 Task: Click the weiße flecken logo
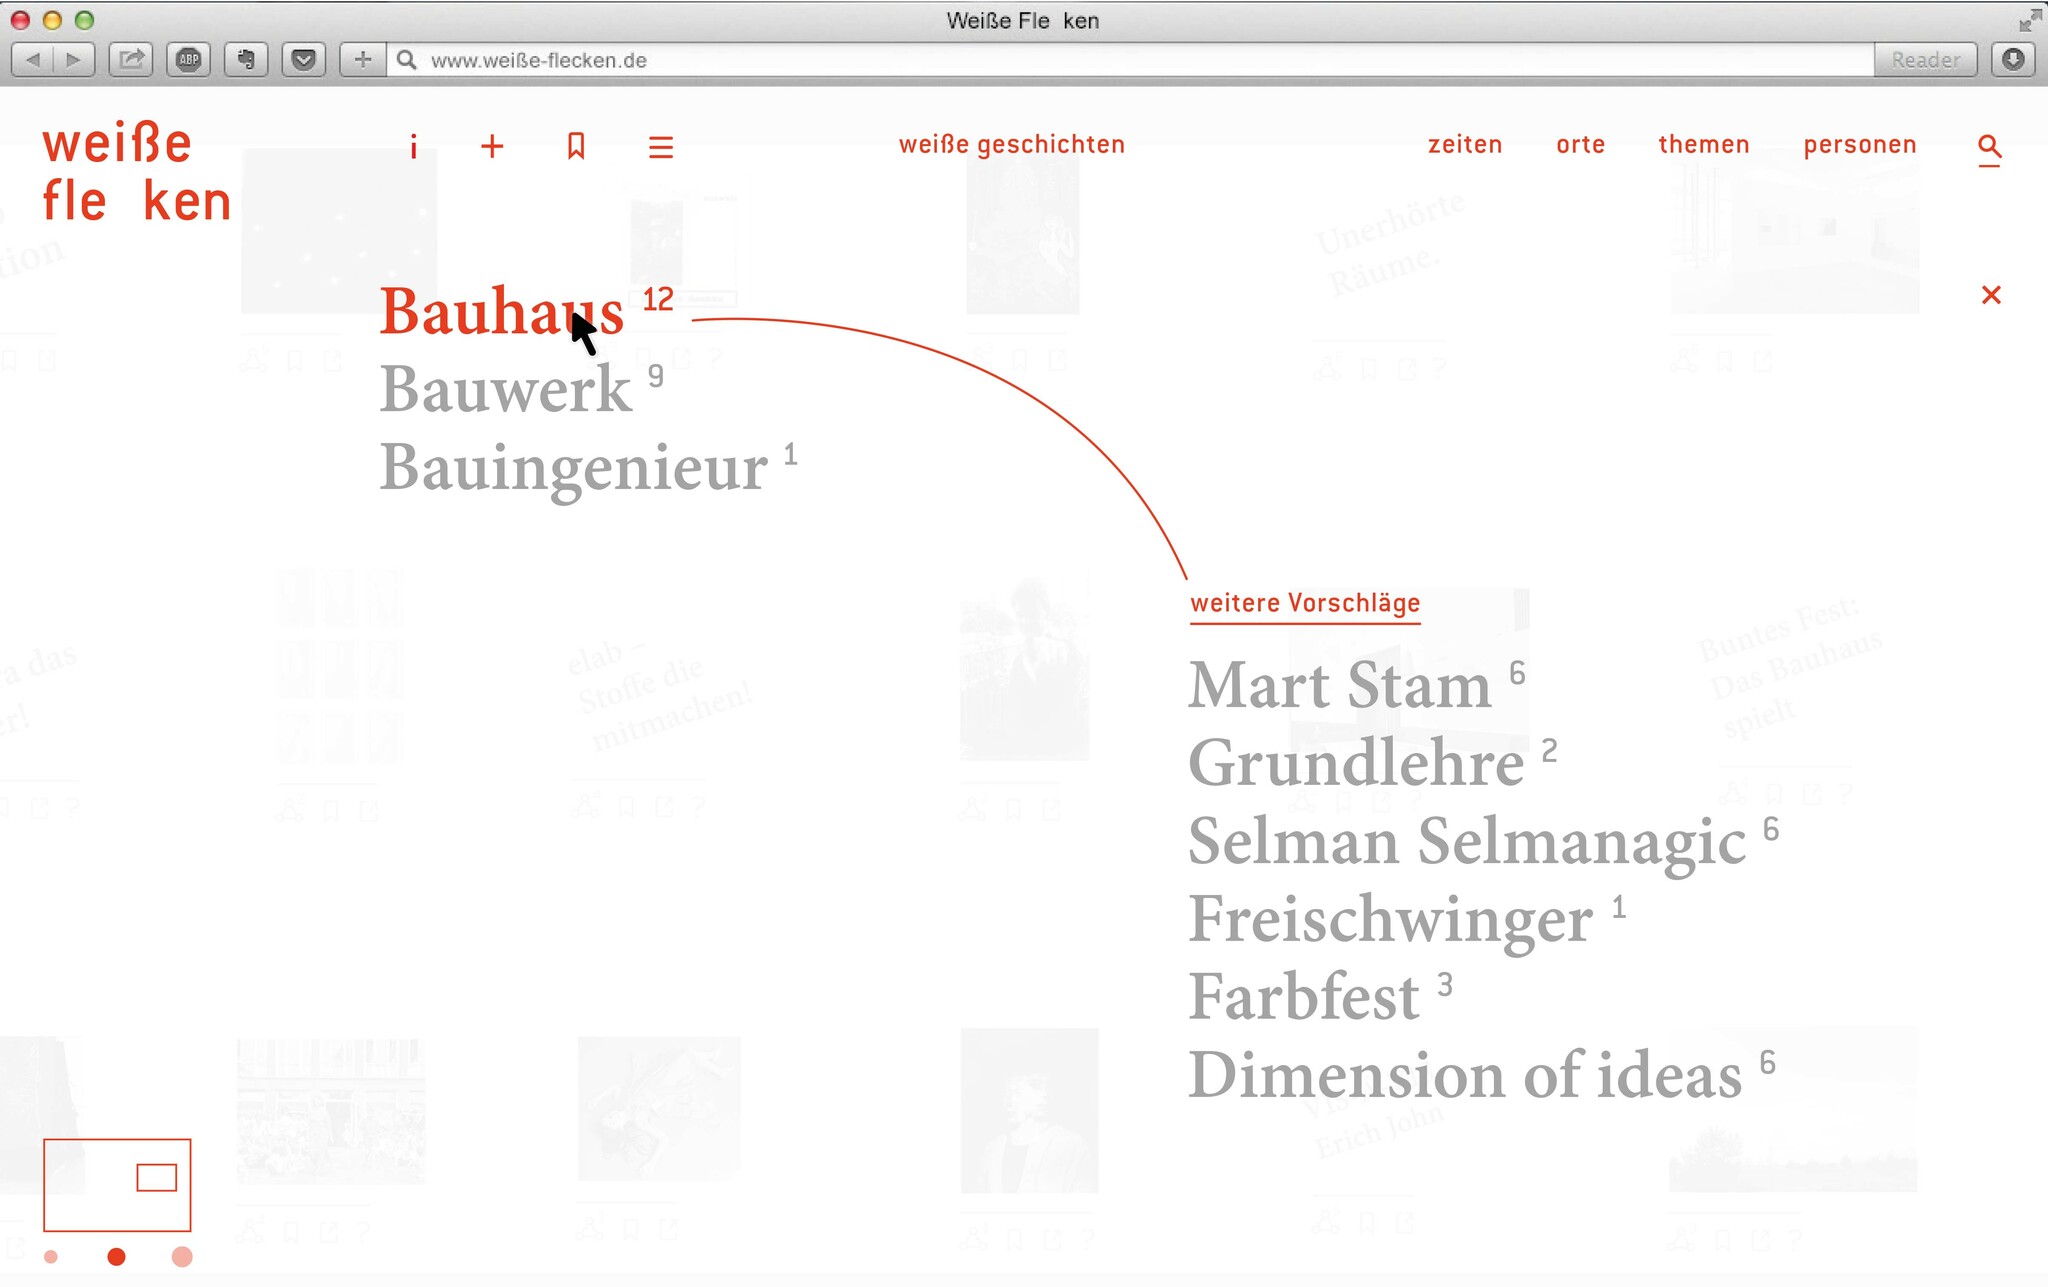coord(137,172)
